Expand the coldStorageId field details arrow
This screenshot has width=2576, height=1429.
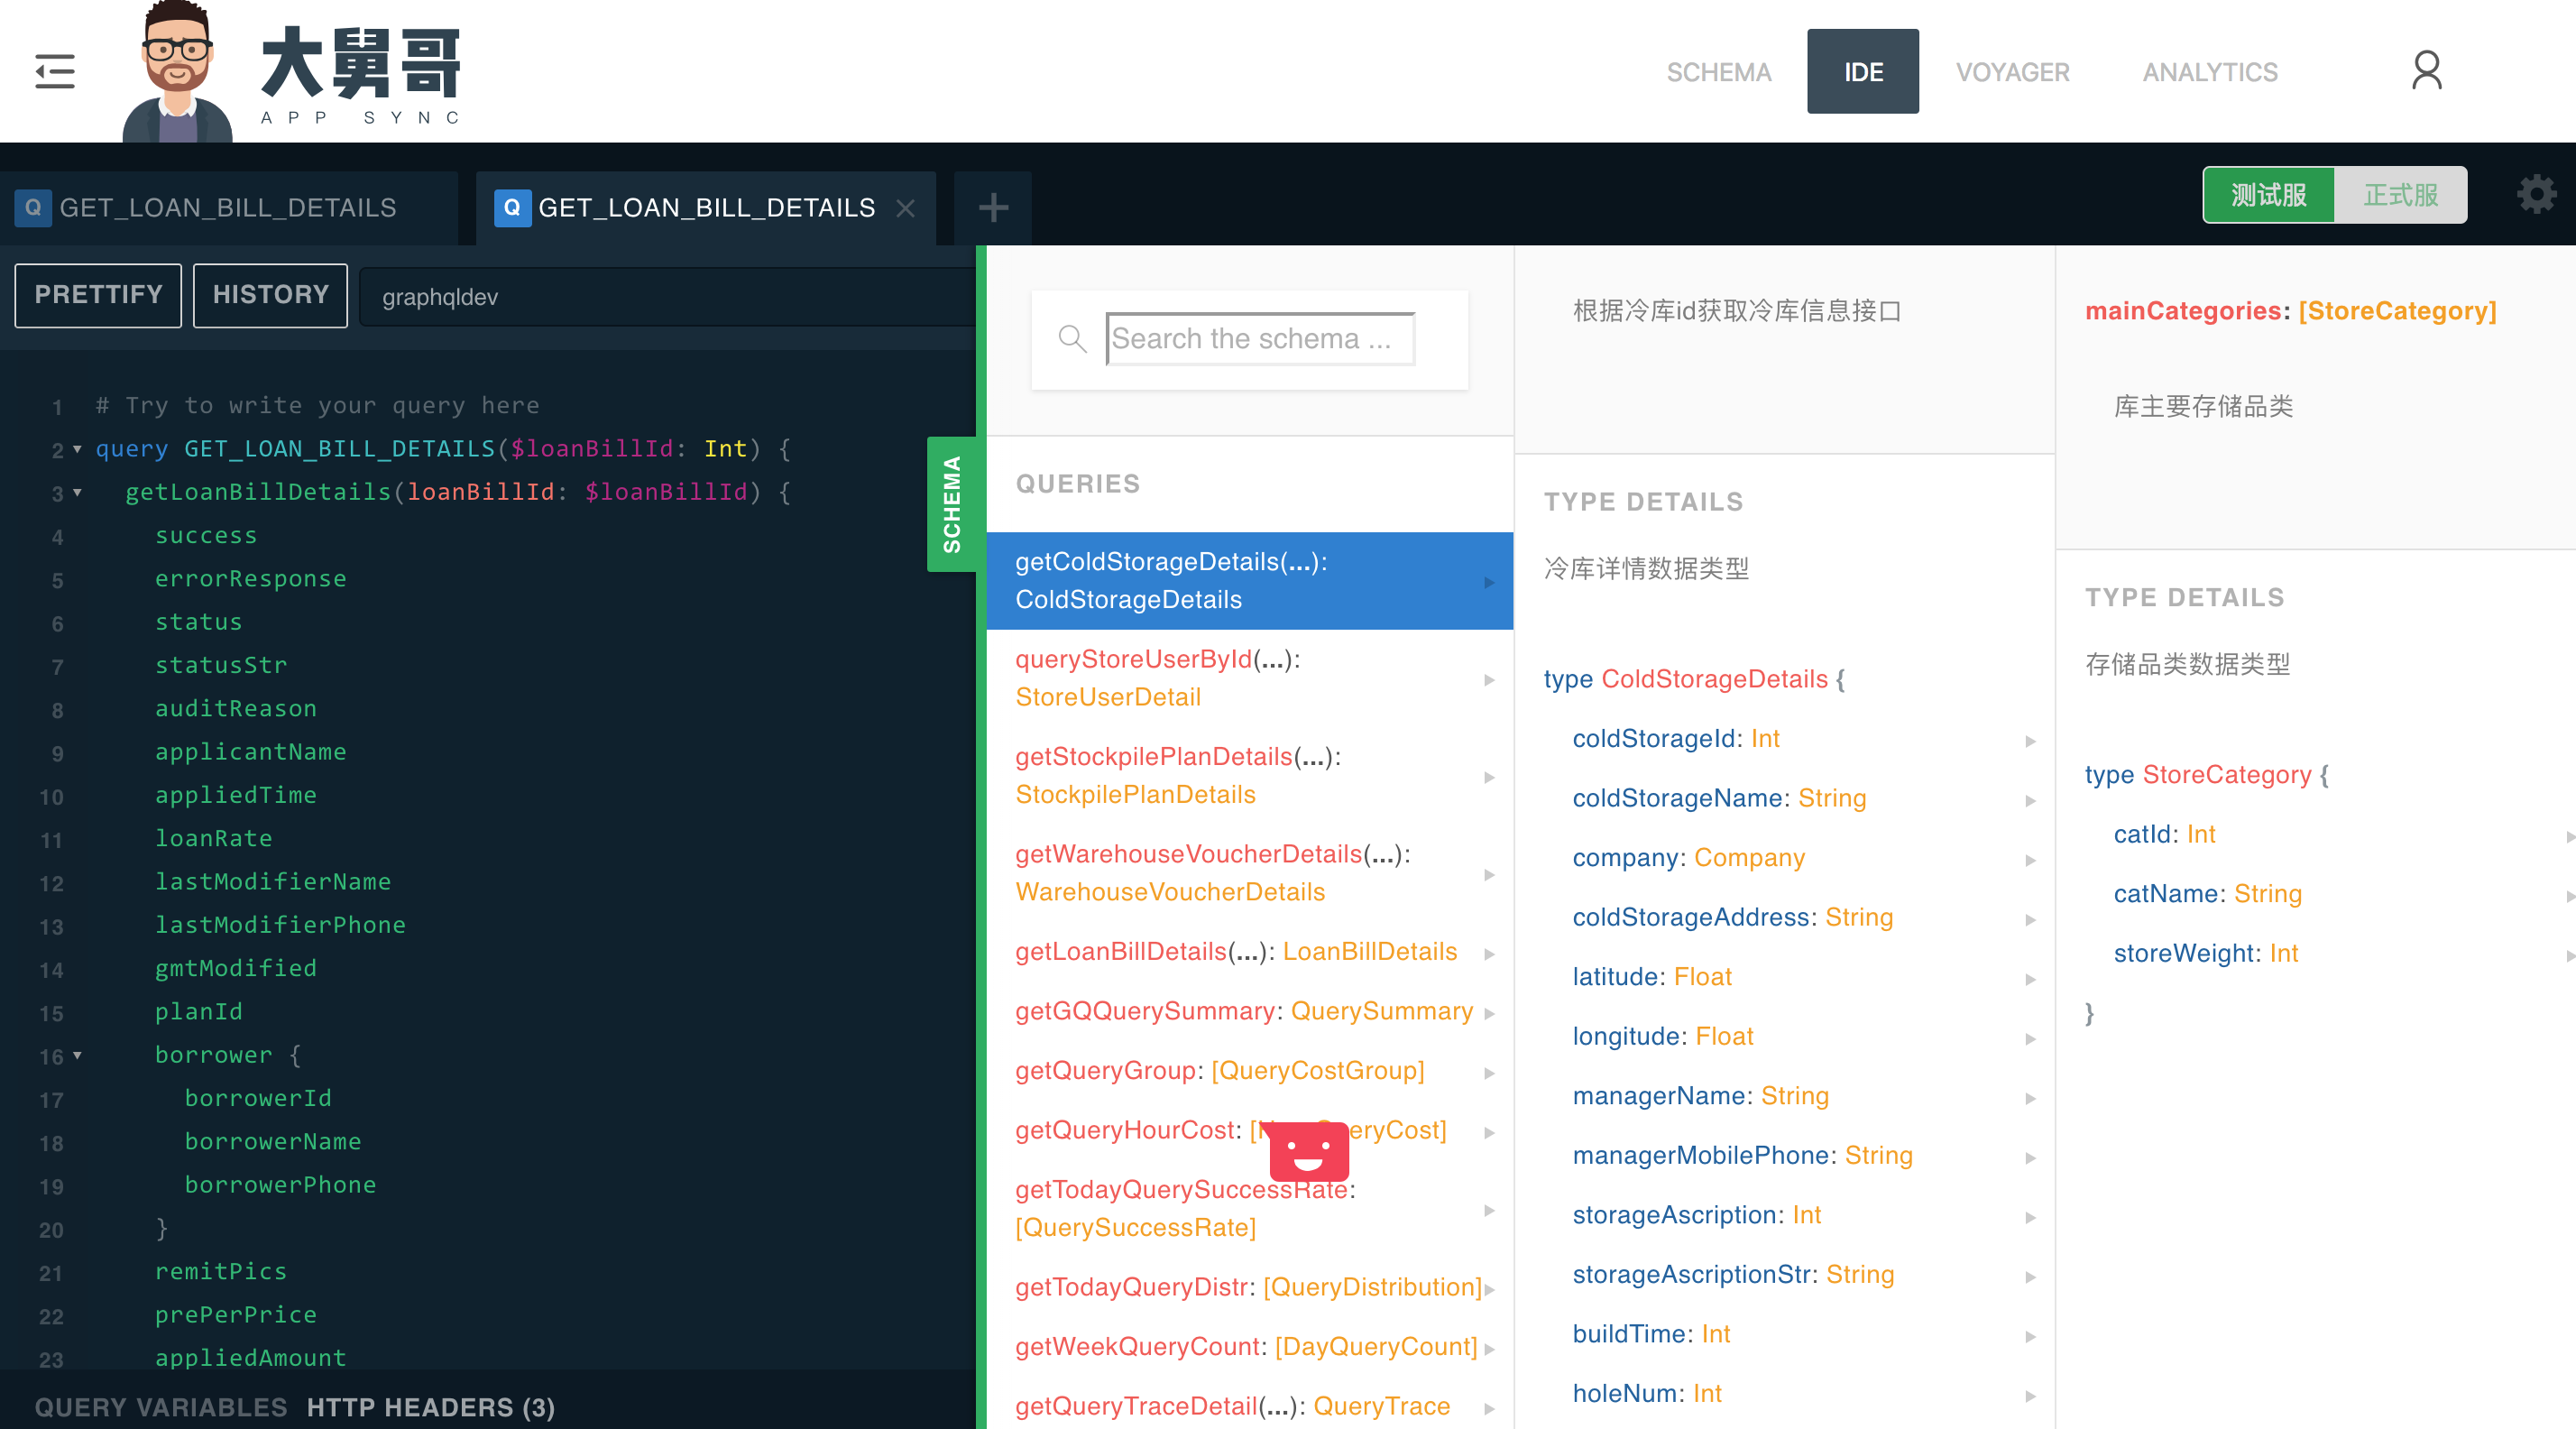2030,740
